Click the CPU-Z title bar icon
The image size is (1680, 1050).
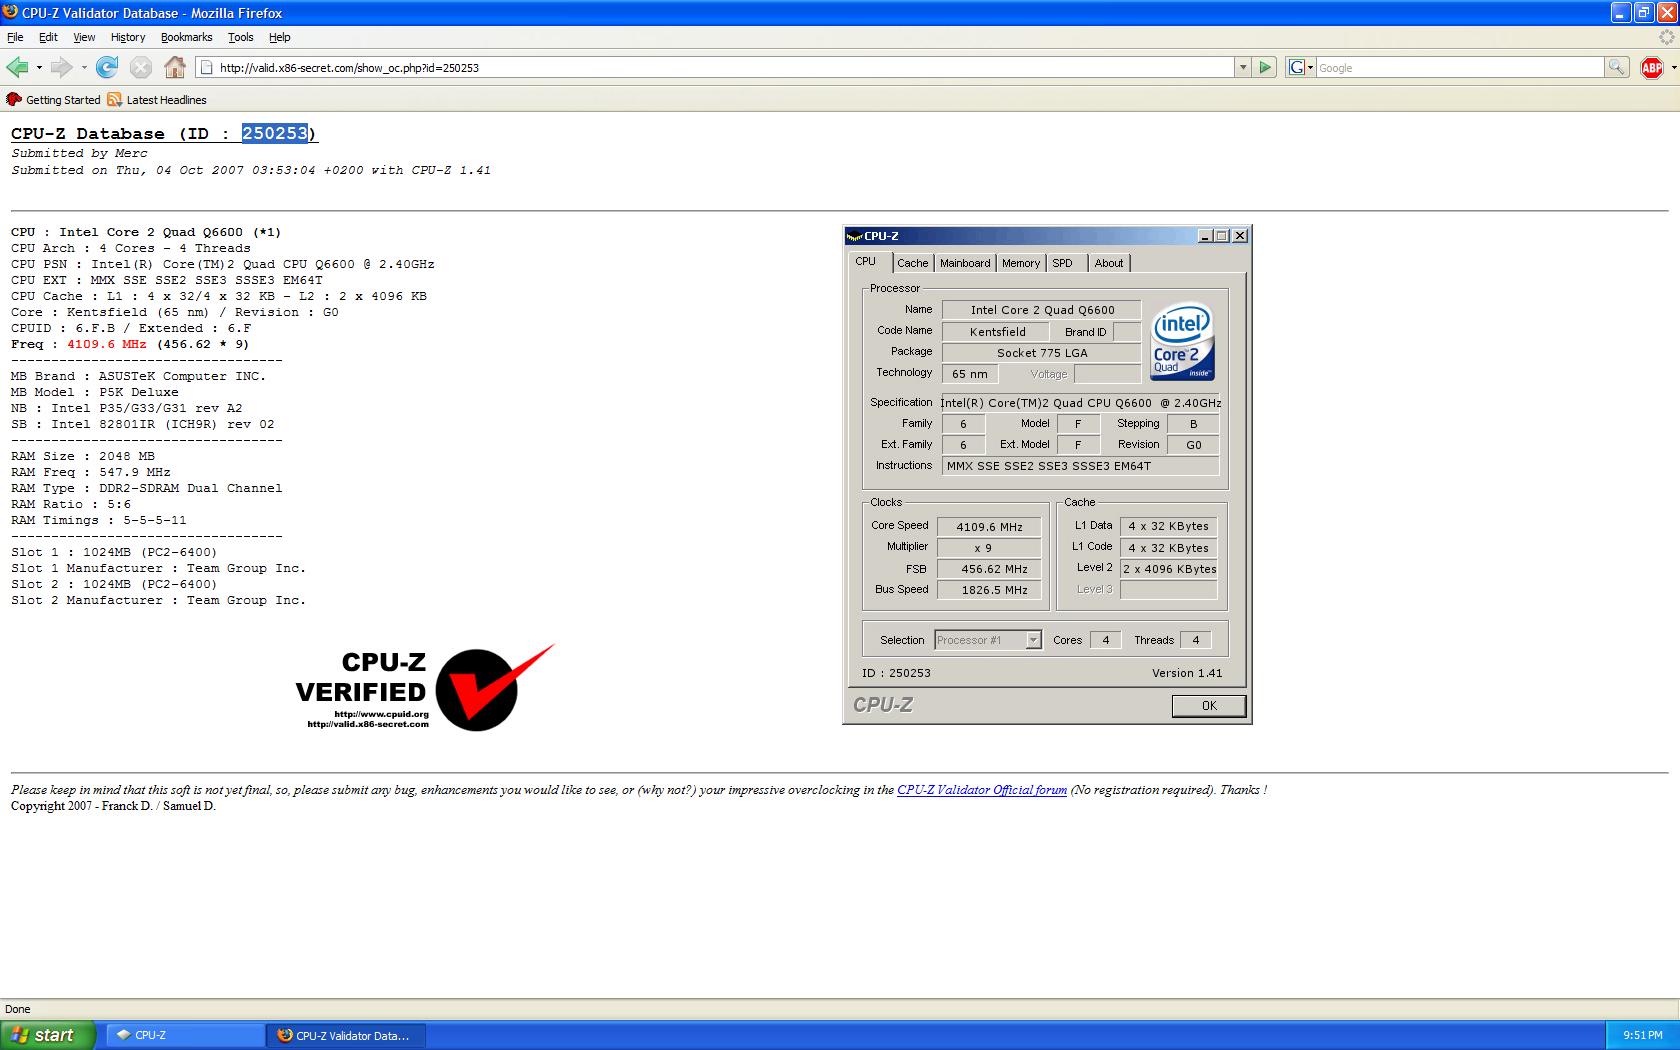point(854,236)
